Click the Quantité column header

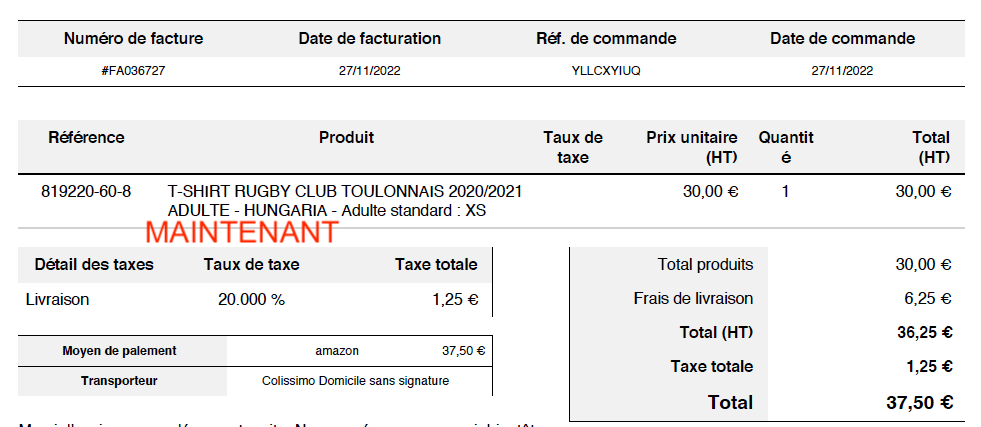click(x=786, y=148)
